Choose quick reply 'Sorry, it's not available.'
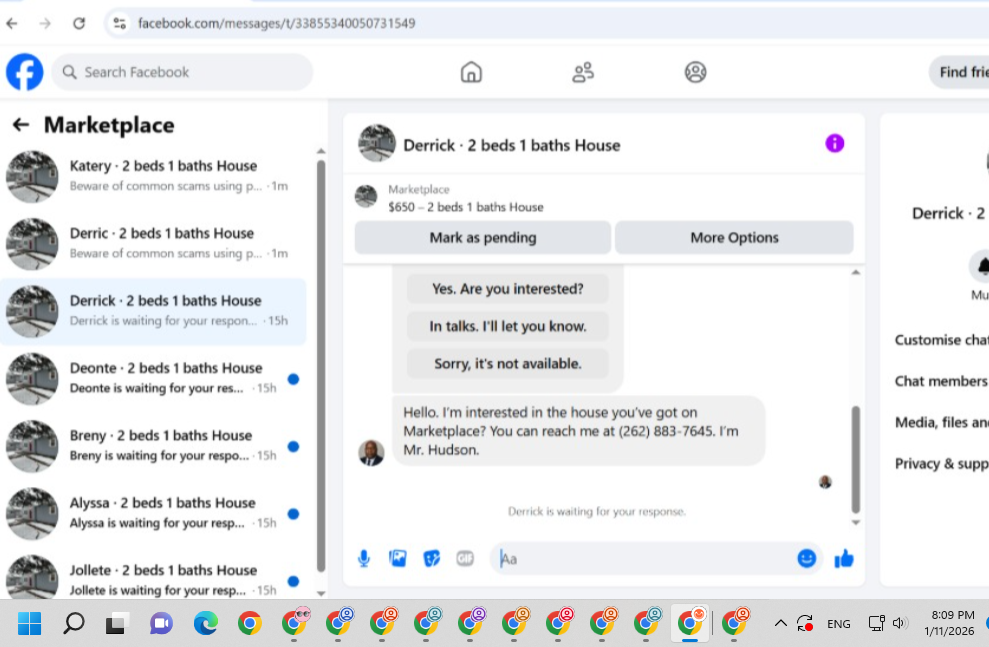Viewport: 989px width, 647px height. point(508,363)
